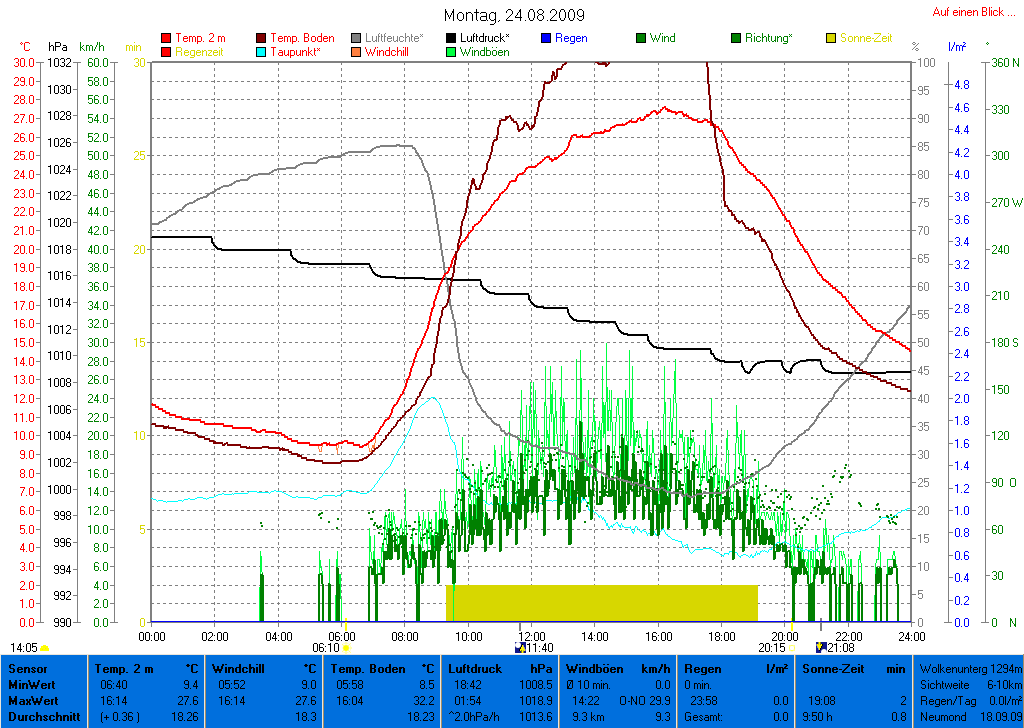1024x728 pixels.
Task: Click the blue Regen legend square
Action: click(546, 38)
